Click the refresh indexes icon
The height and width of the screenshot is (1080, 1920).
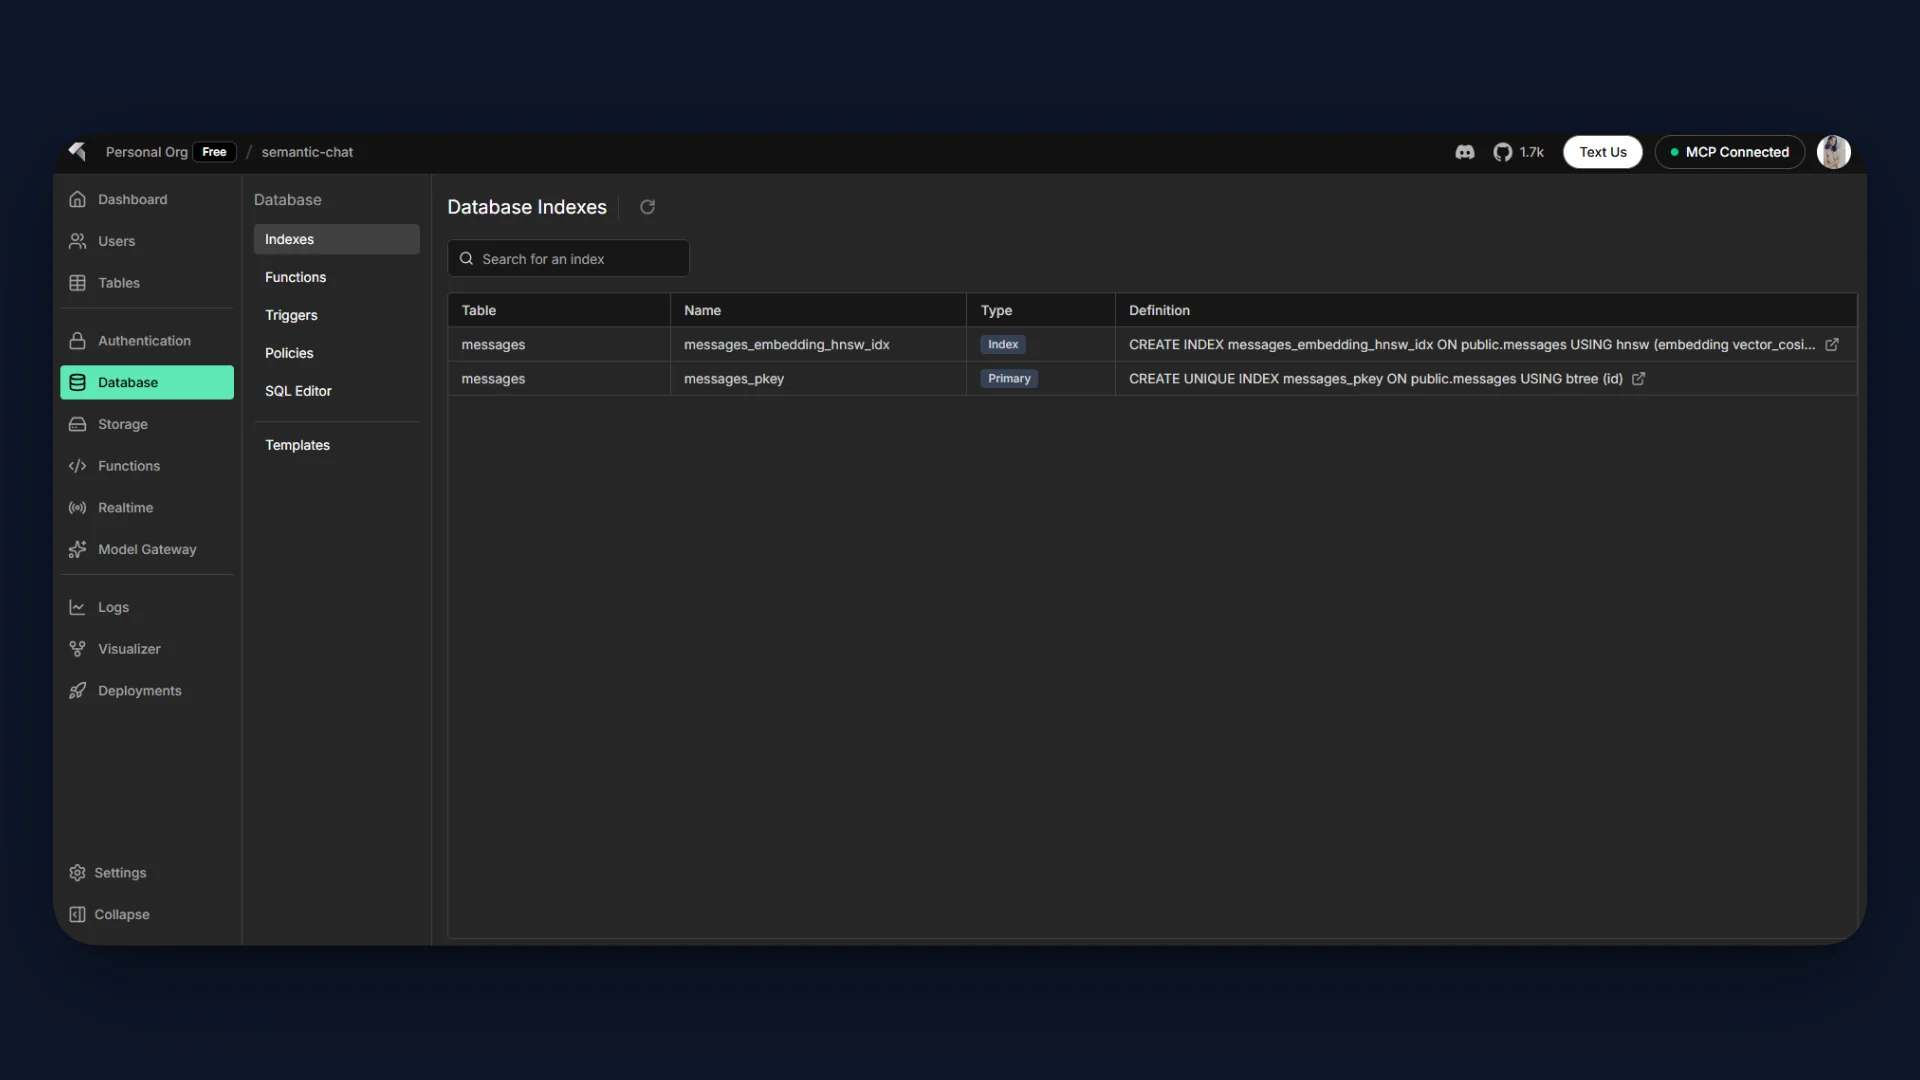(x=647, y=207)
